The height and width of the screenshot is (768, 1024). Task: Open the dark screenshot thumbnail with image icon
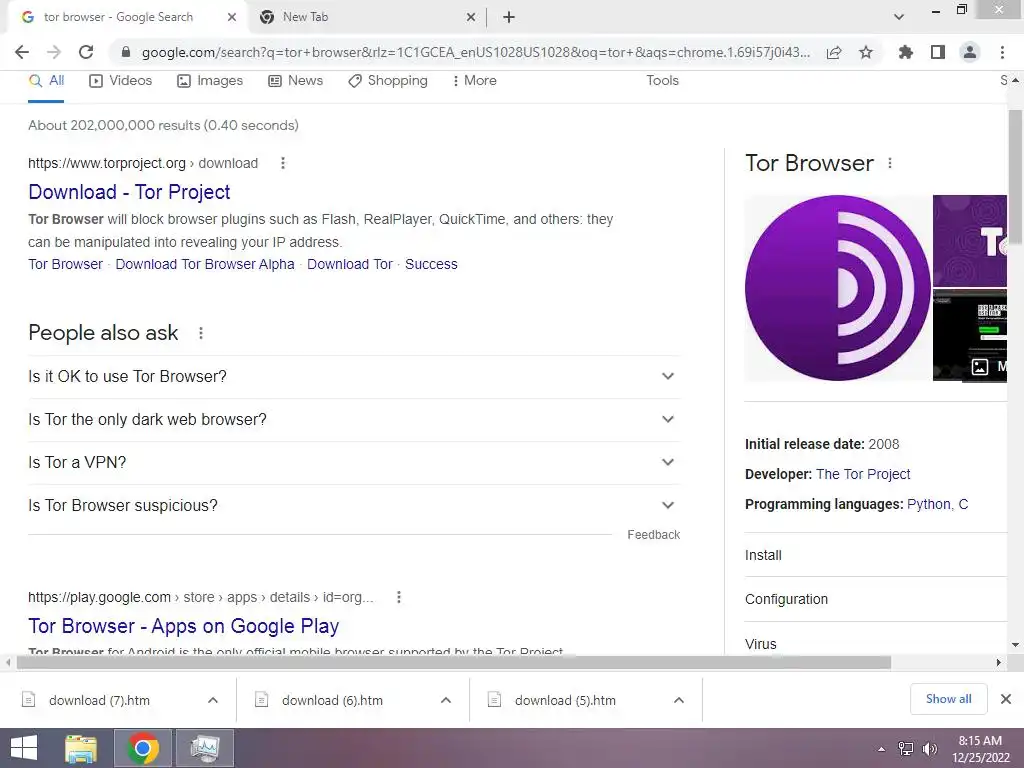(970, 336)
